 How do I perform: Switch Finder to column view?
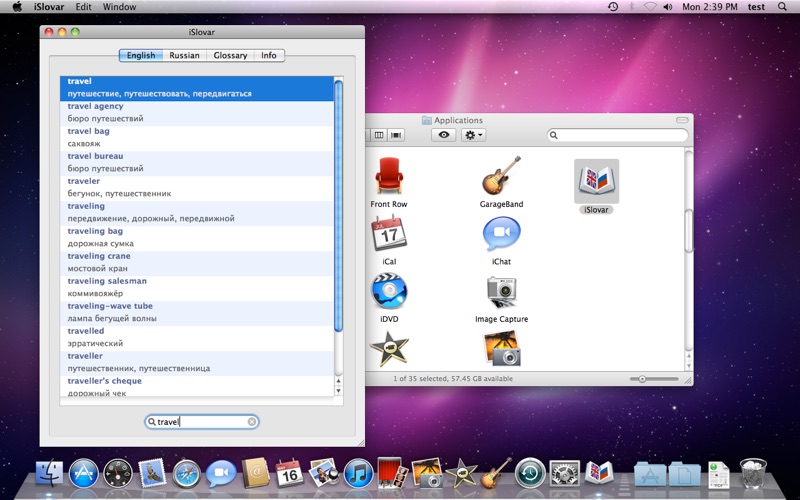tap(379, 135)
